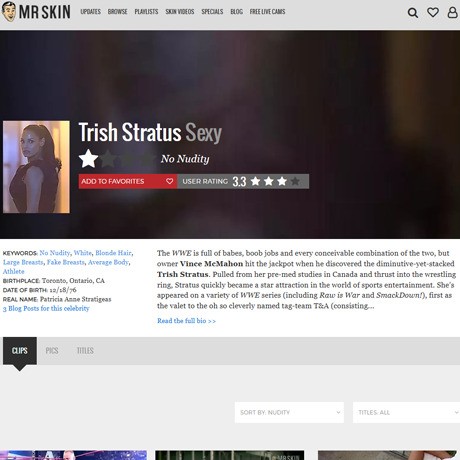This screenshot has width=460, height=460.
Task: Open the Sort By: Nudity dropdown
Action: [x=289, y=412]
